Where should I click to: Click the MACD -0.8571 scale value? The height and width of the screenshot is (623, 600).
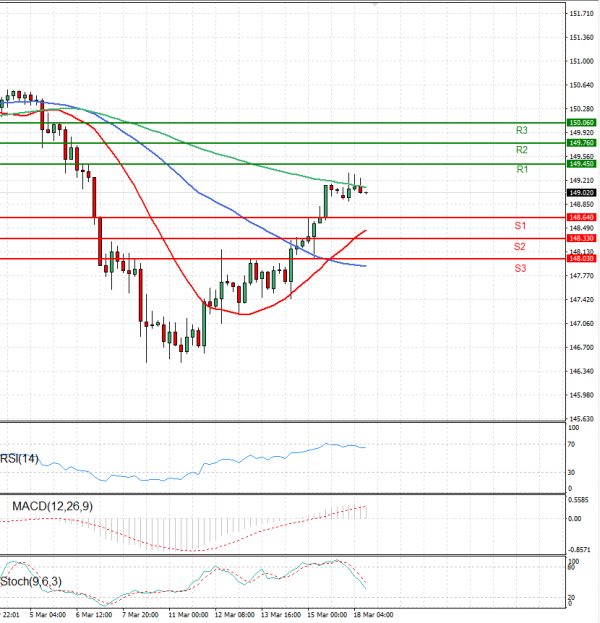[x=579, y=550]
